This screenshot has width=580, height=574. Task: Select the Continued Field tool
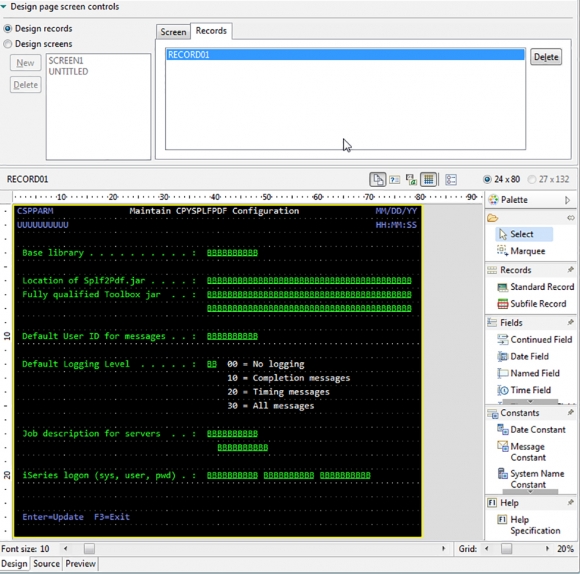point(535,340)
